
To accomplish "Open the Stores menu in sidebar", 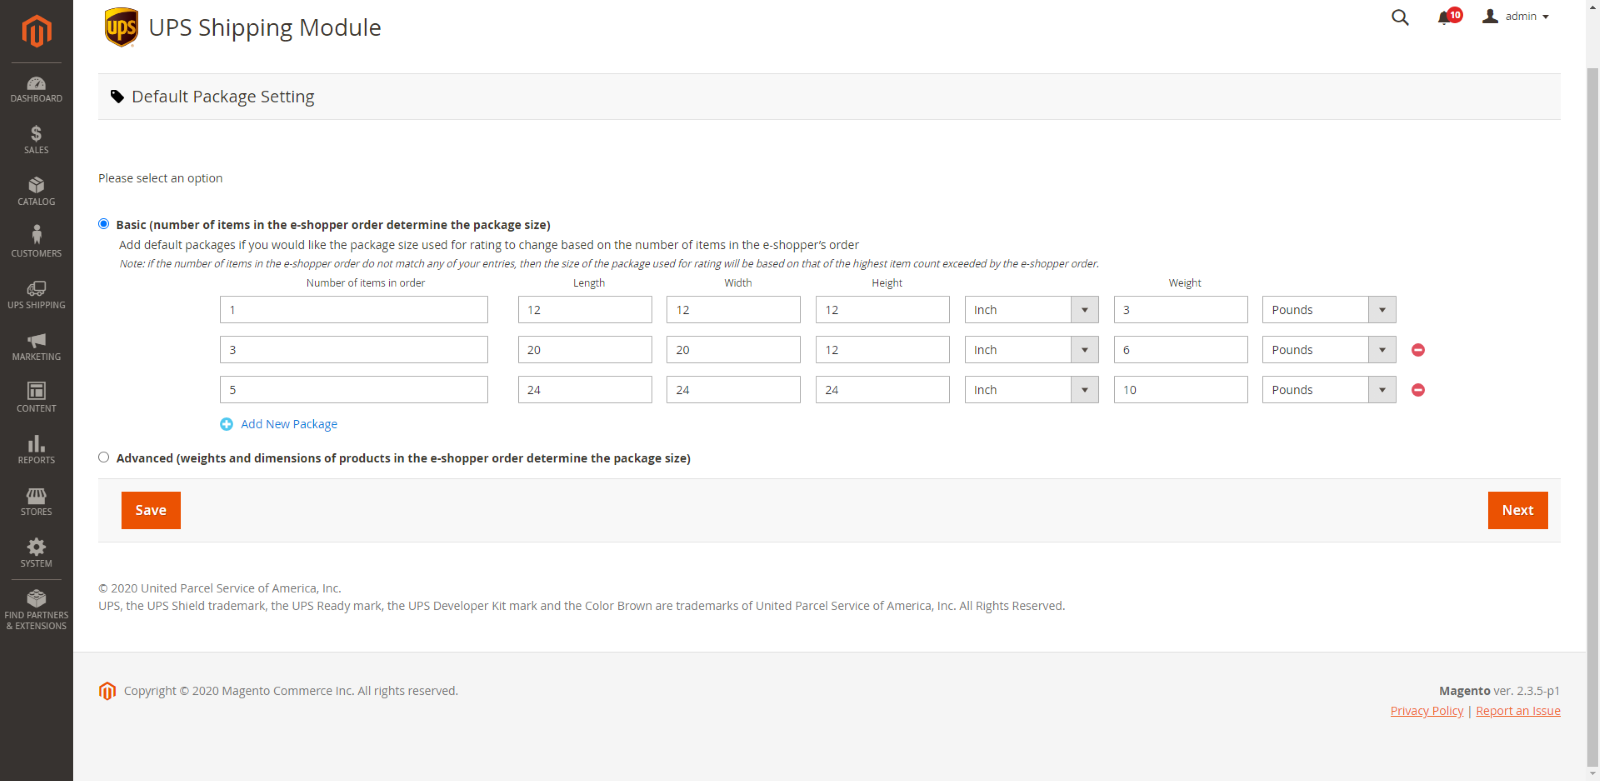I will coord(36,502).
